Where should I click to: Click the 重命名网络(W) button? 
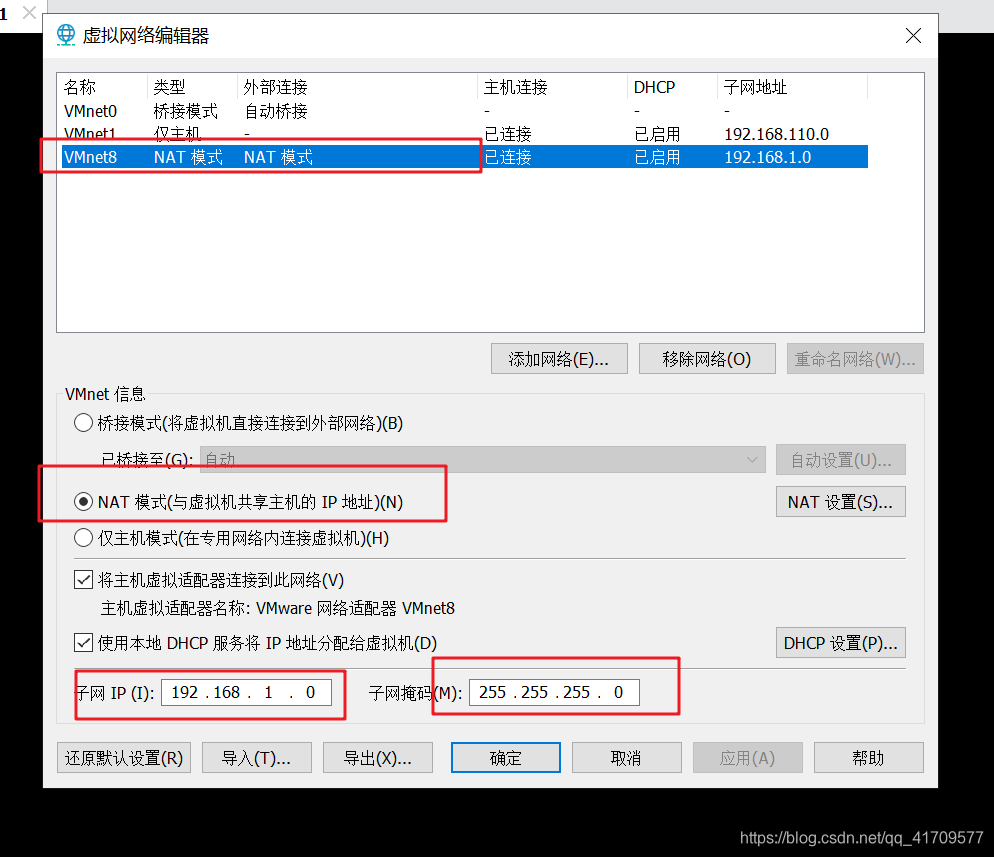[x=855, y=359]
